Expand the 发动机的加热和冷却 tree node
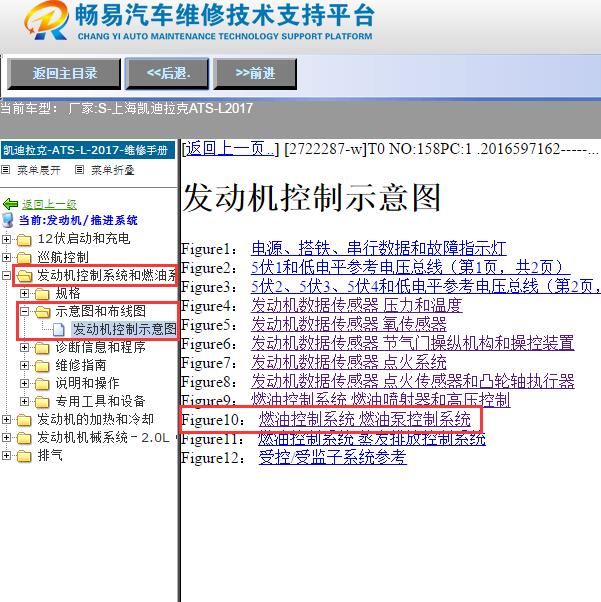The image size is (601, 602). 6,419
